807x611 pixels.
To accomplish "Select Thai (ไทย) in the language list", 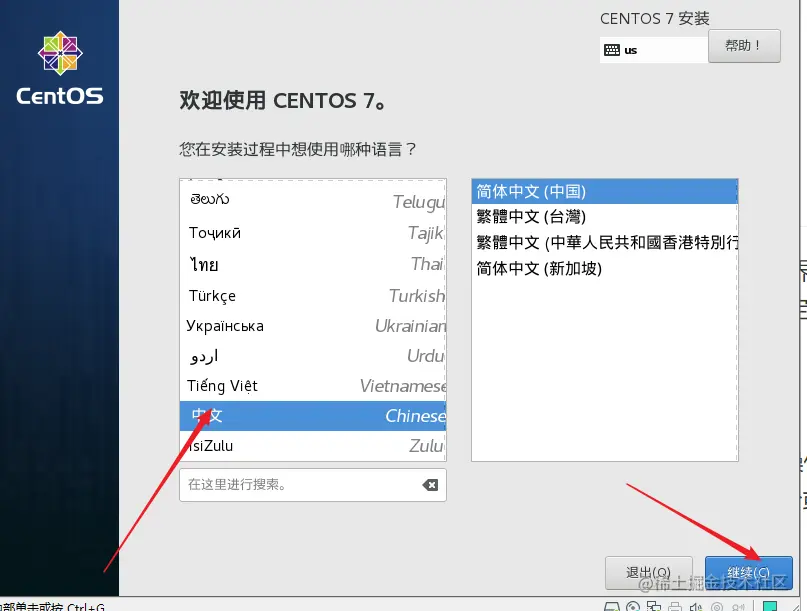I will pos(313,264).
